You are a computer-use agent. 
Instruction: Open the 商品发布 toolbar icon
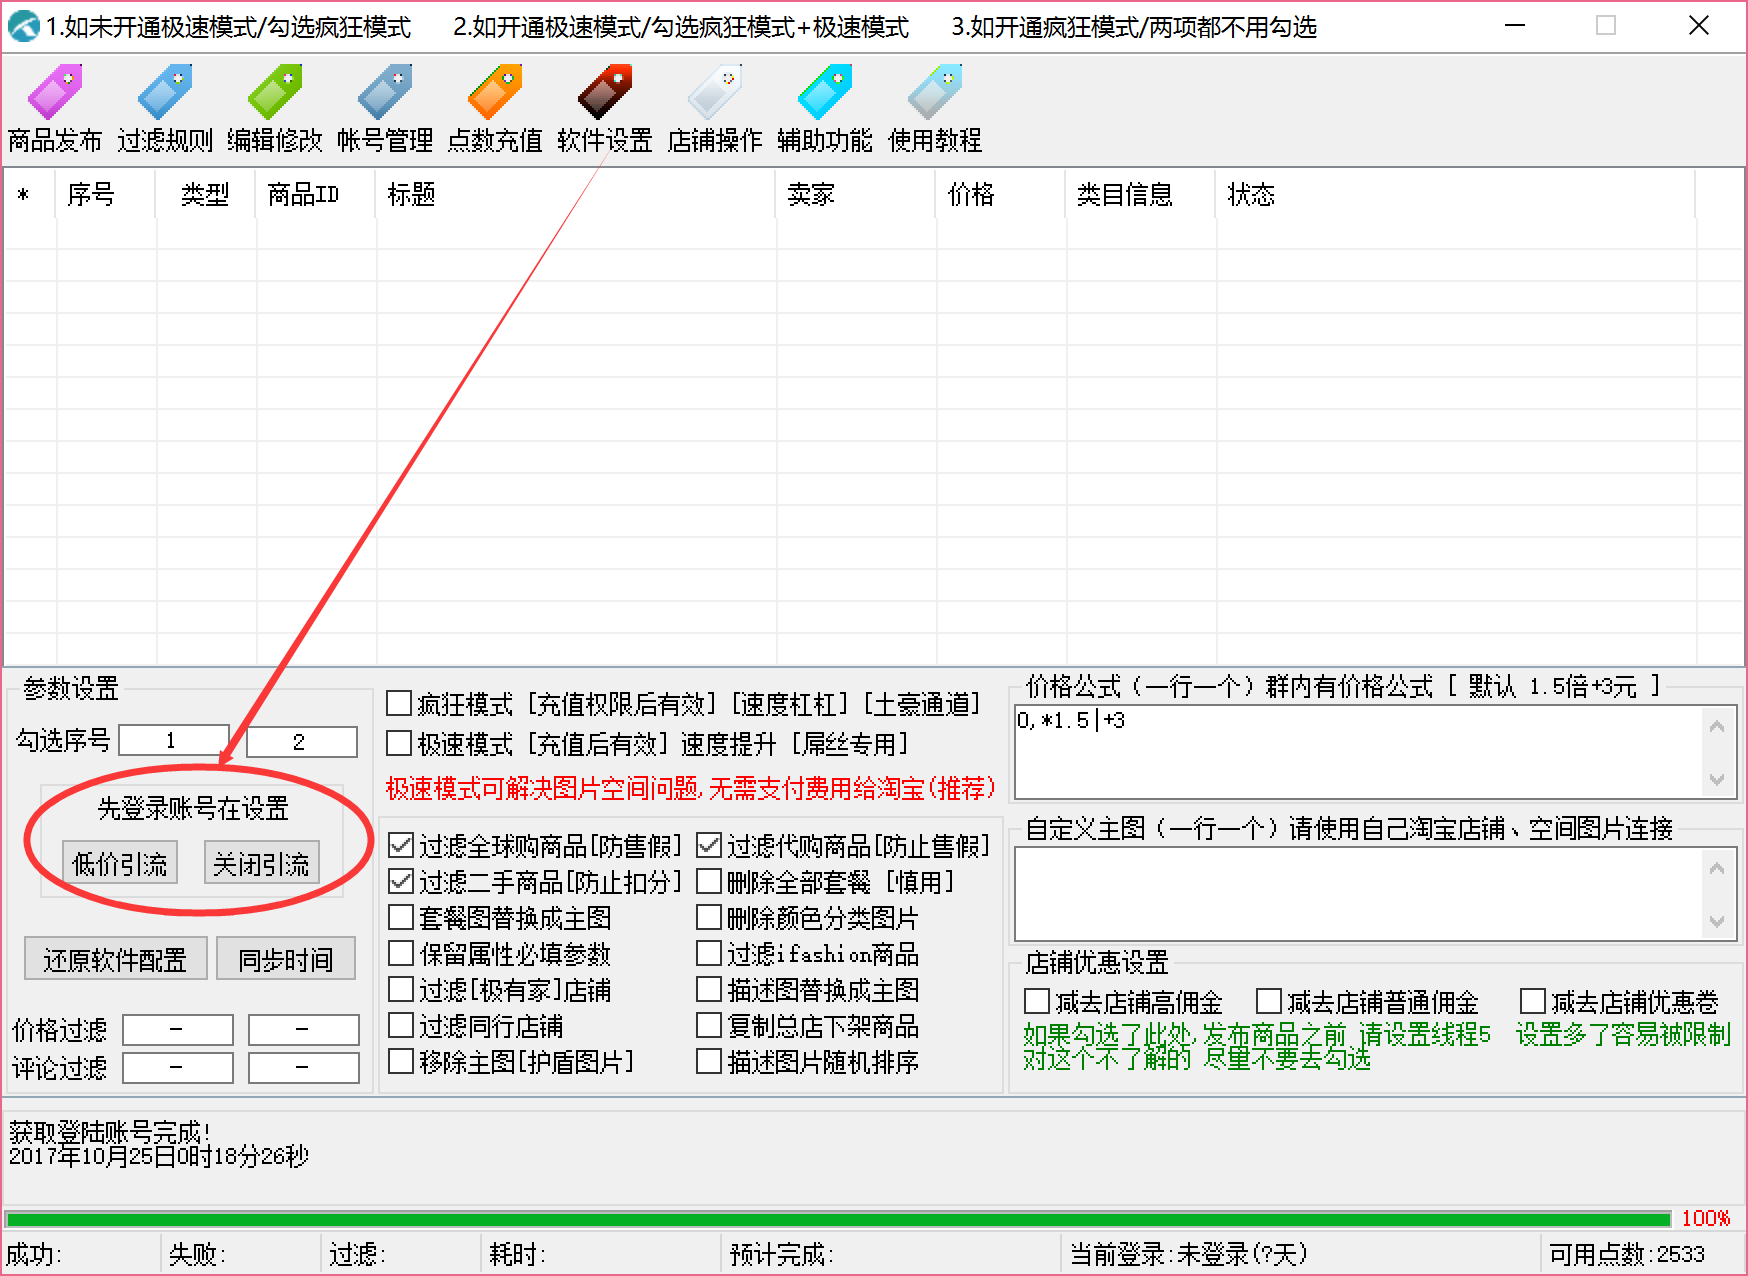pos(55,93)
